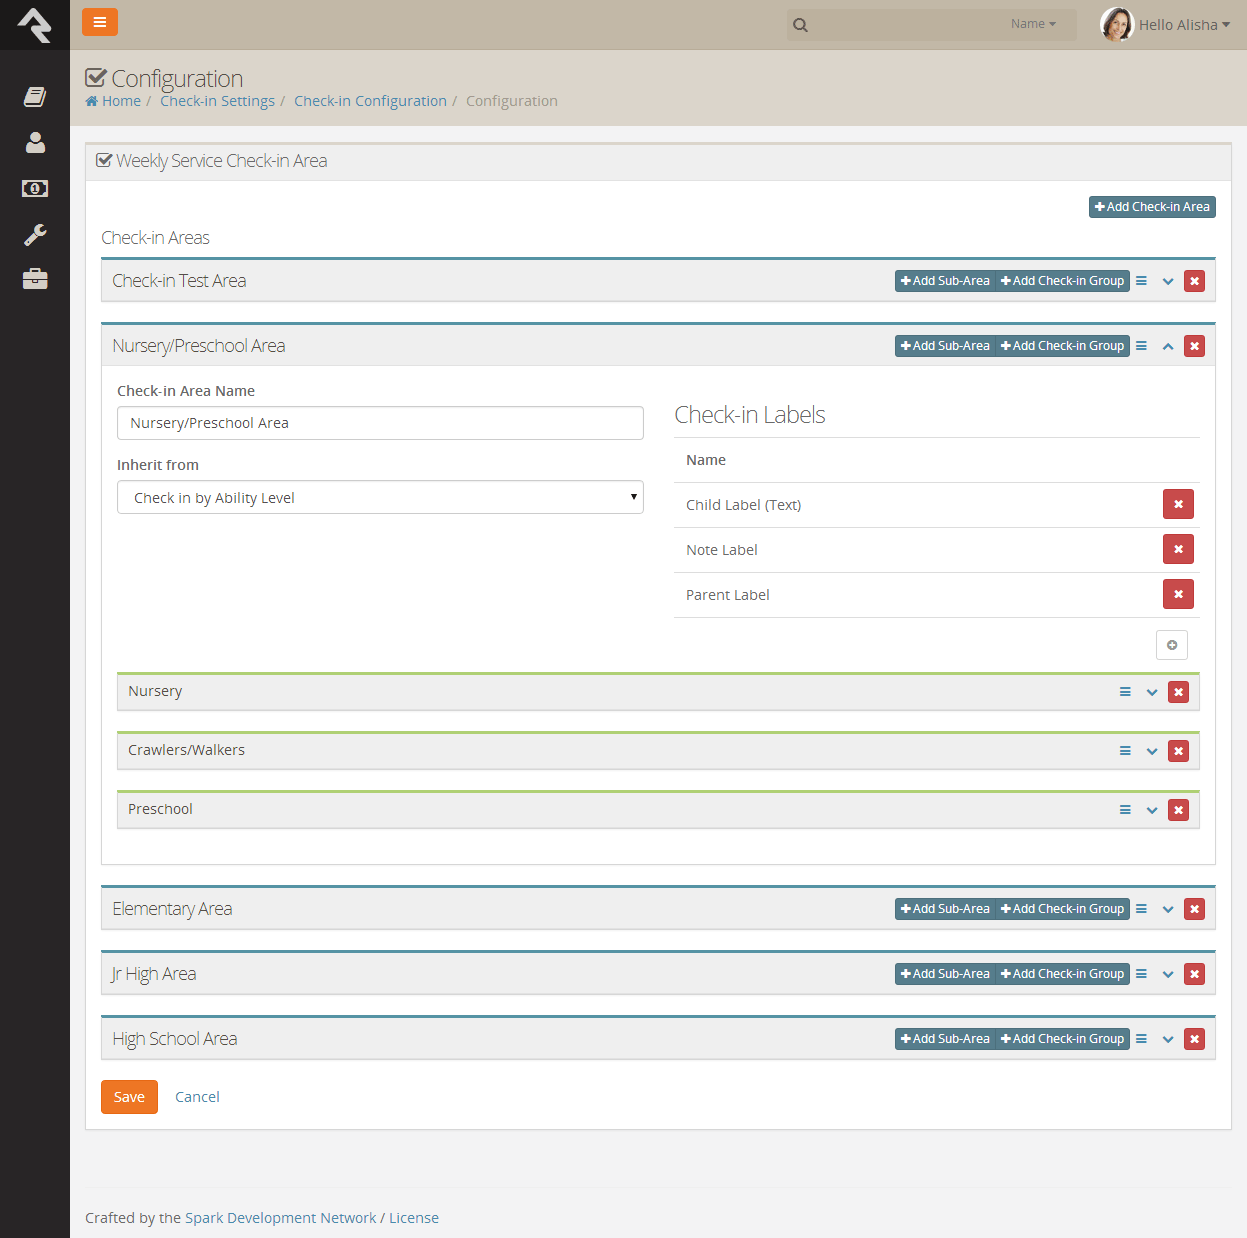The width and height of the screenshot is (1247, 1238).
Task: Go to Check-in Configuration breadcrumb
Action: [x=370, y=101]
